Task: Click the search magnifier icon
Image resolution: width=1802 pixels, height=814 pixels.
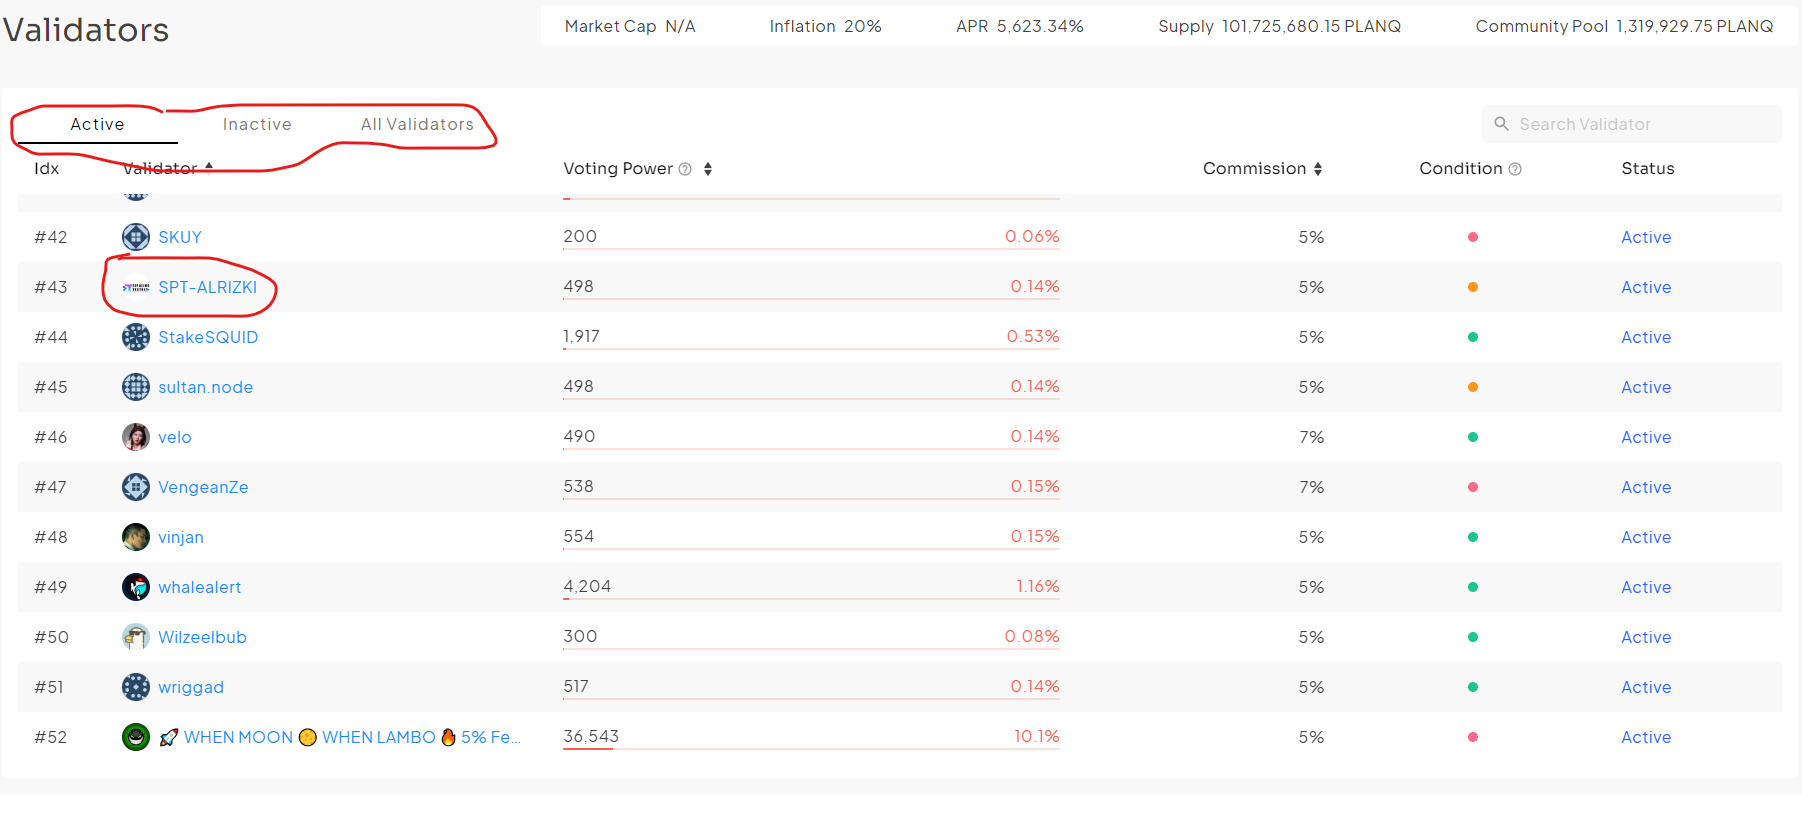Action: tap(1501, 124)
